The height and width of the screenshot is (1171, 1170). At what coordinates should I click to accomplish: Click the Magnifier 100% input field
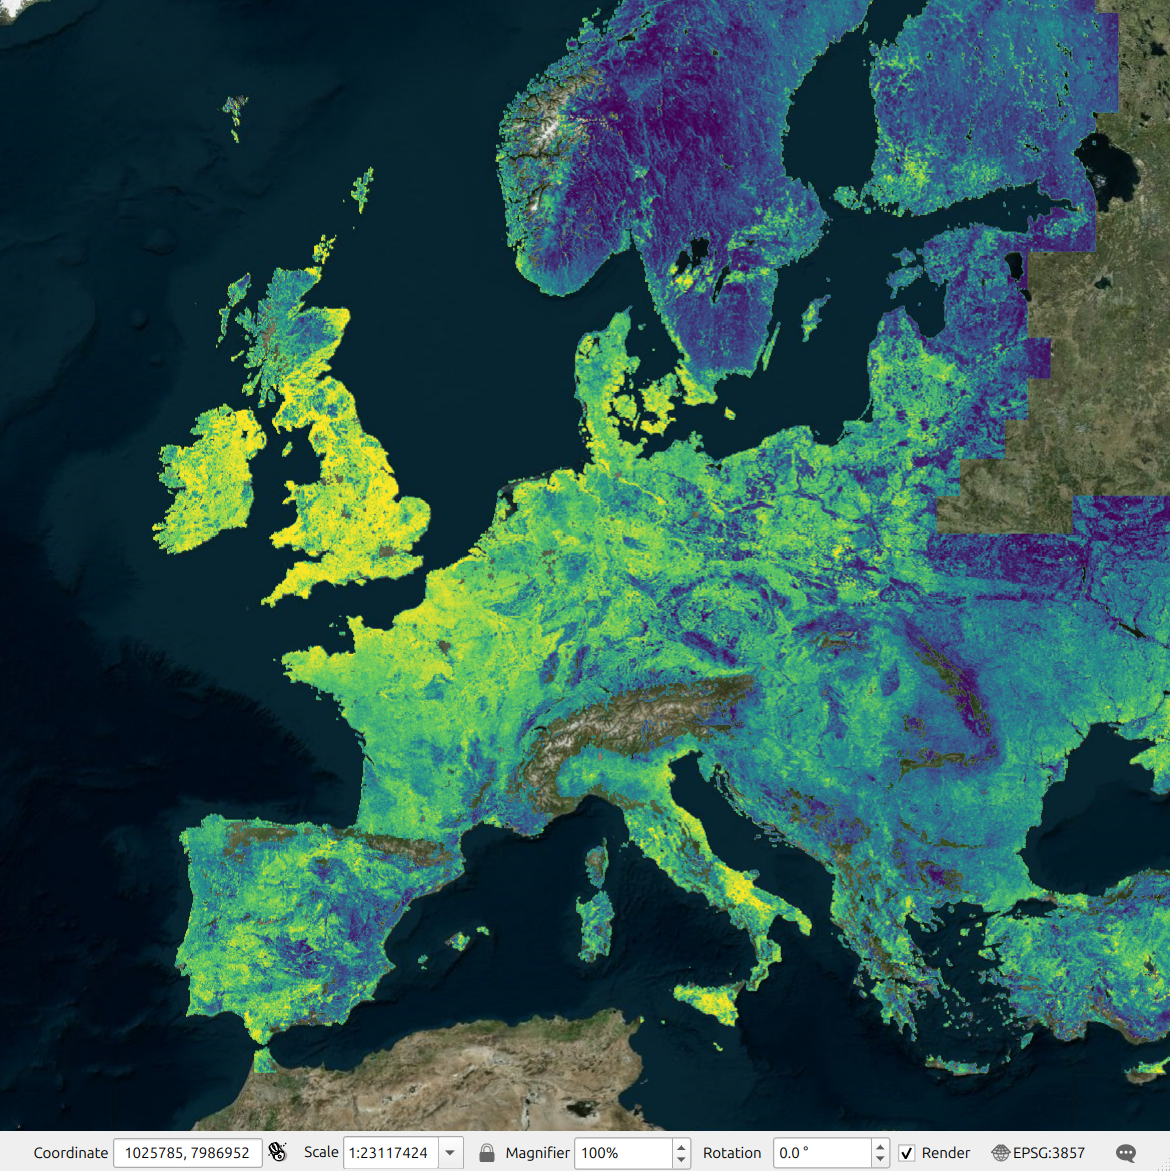[622, 1153]
